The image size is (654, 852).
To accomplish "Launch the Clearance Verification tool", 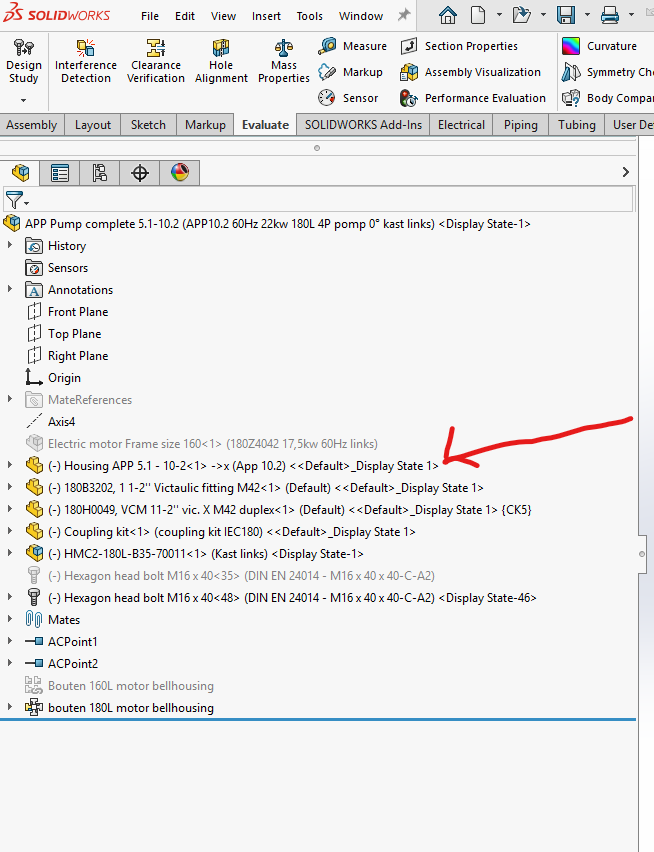I will 156,62.
